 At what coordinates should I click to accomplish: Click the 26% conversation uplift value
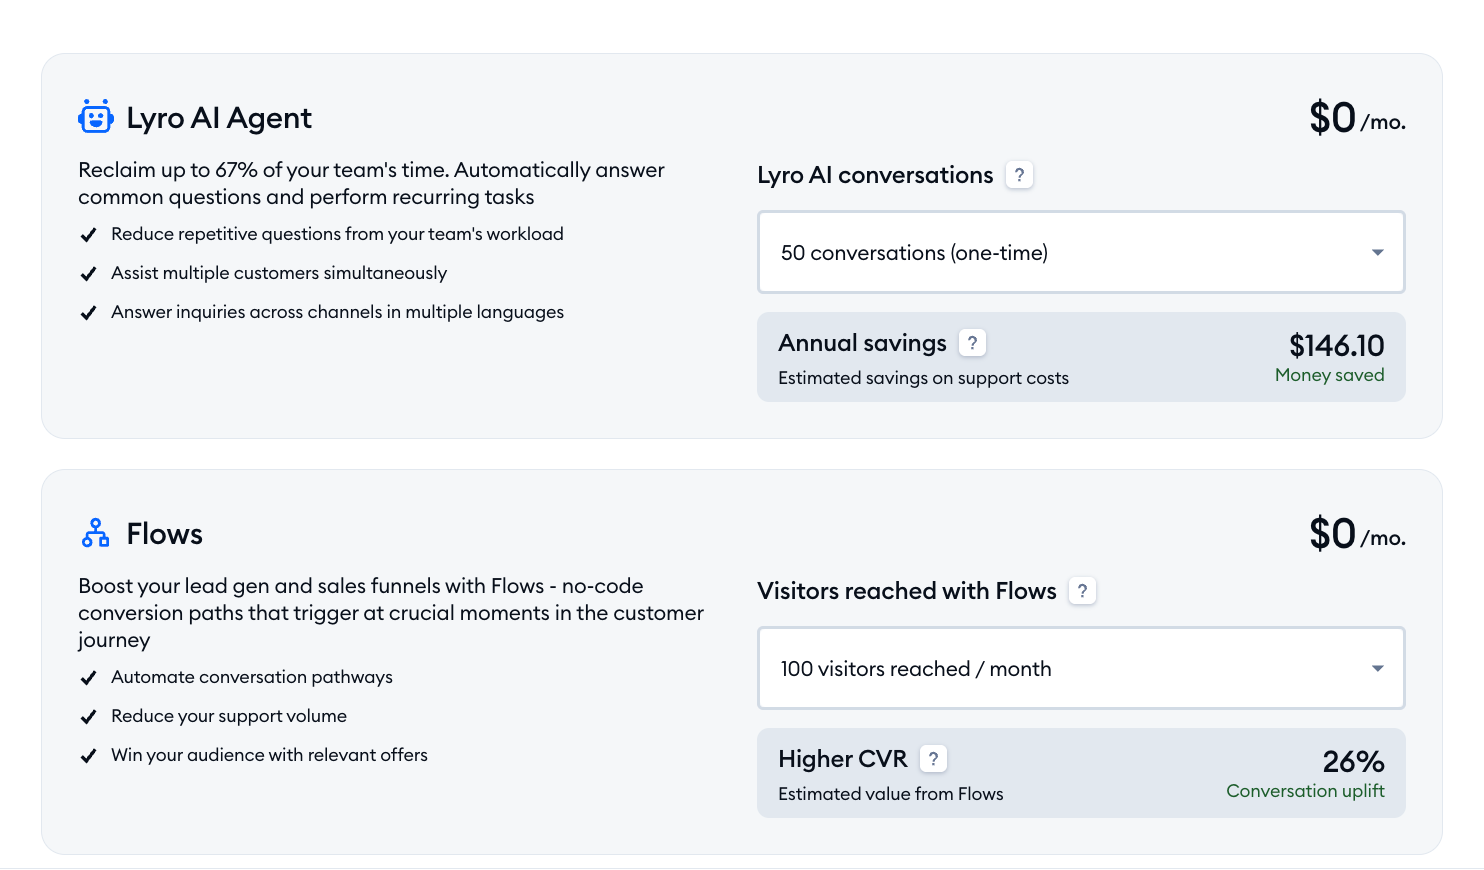click(x=1353, y=762)
